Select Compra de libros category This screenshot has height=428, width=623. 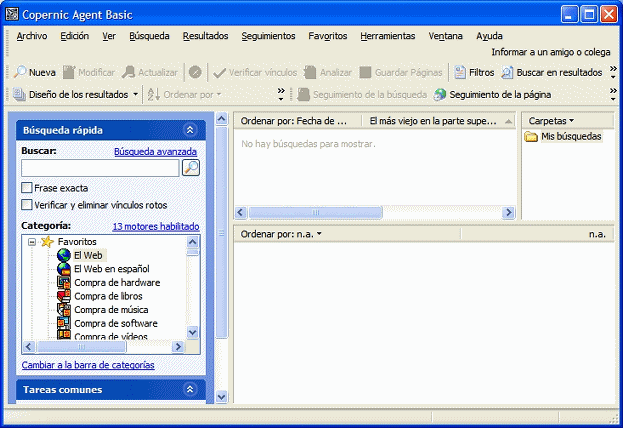tap(64, 296)
